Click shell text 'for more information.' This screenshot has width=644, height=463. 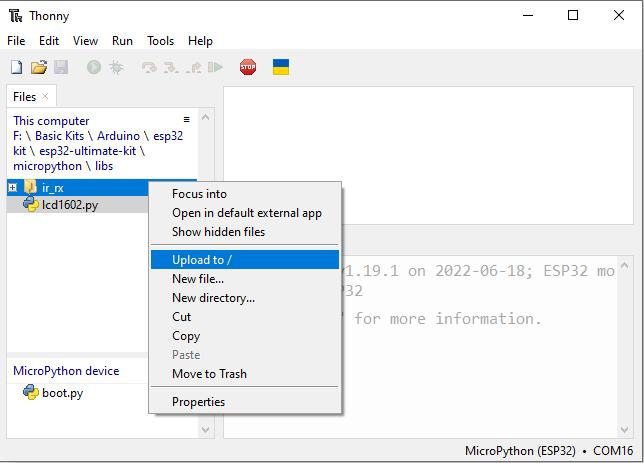point(448,319)
